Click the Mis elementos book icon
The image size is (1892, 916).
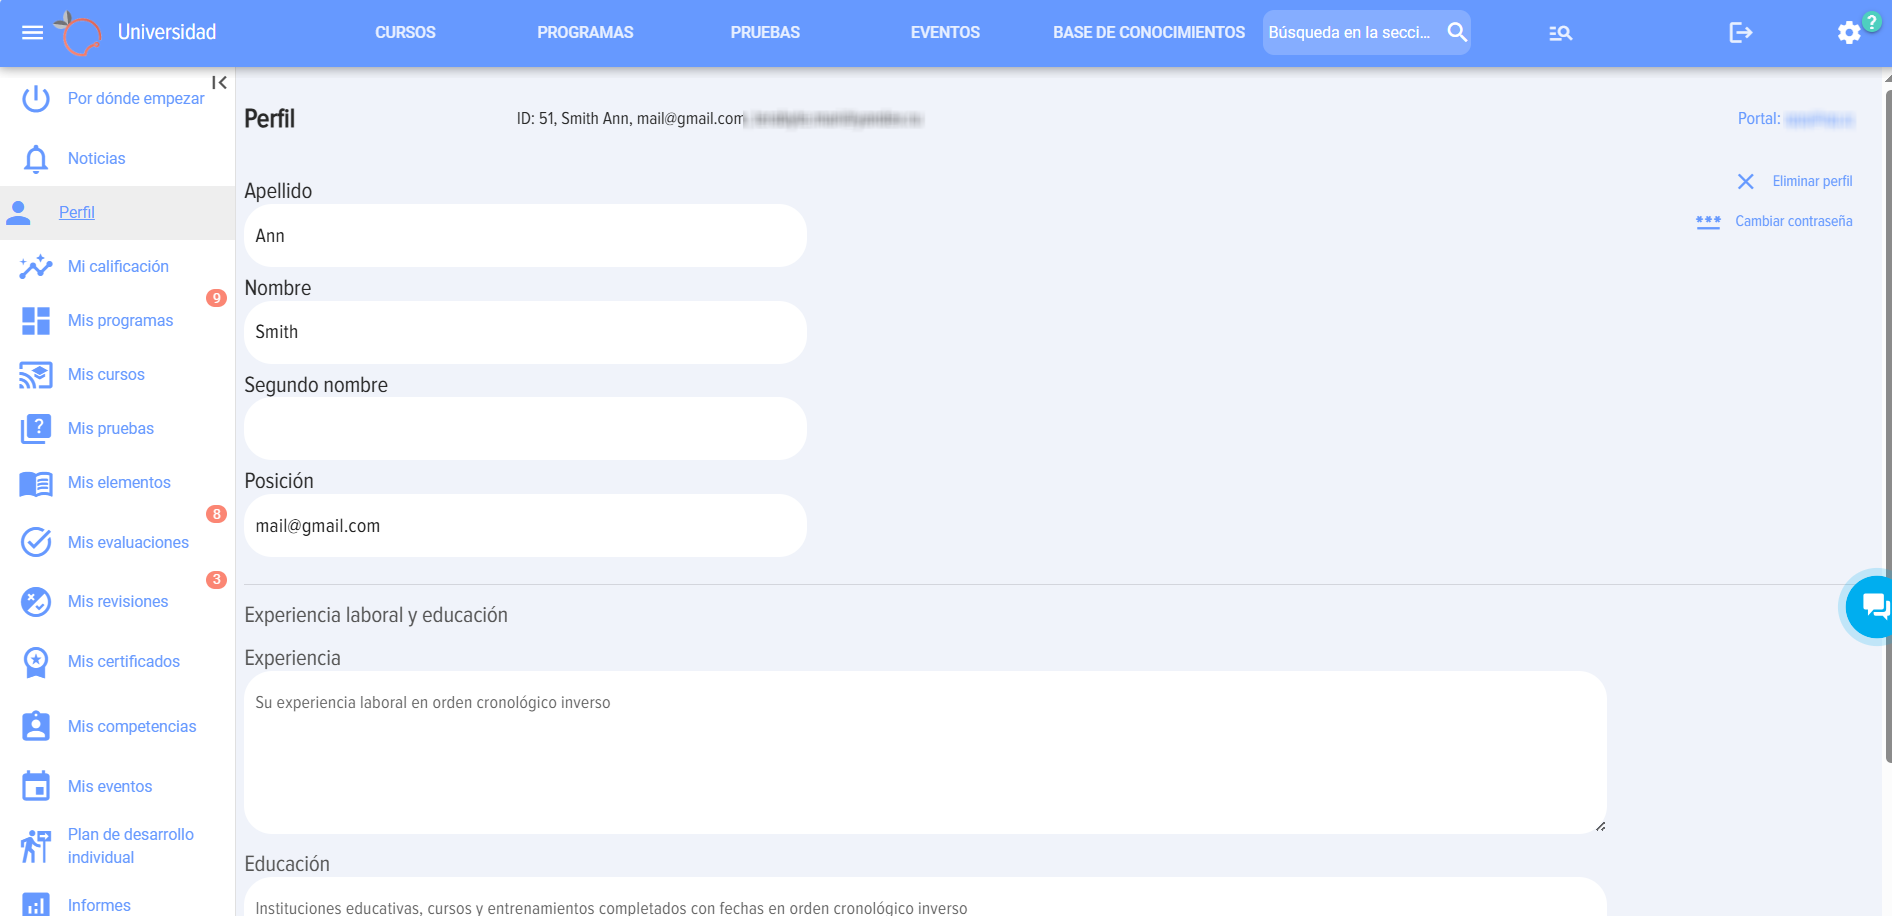click(36, 484)
